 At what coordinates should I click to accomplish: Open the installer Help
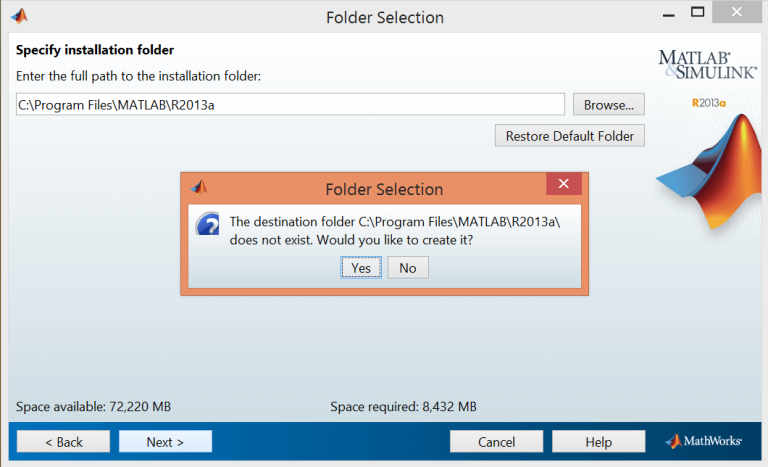click(599, 442)
